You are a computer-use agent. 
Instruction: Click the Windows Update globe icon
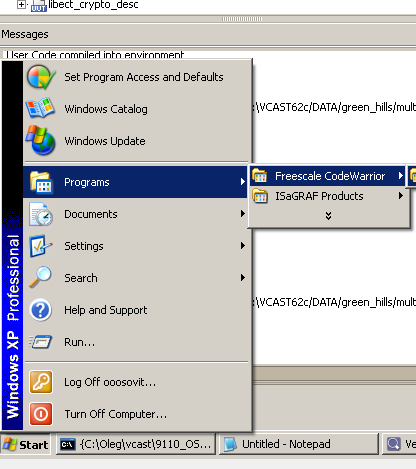41,140
